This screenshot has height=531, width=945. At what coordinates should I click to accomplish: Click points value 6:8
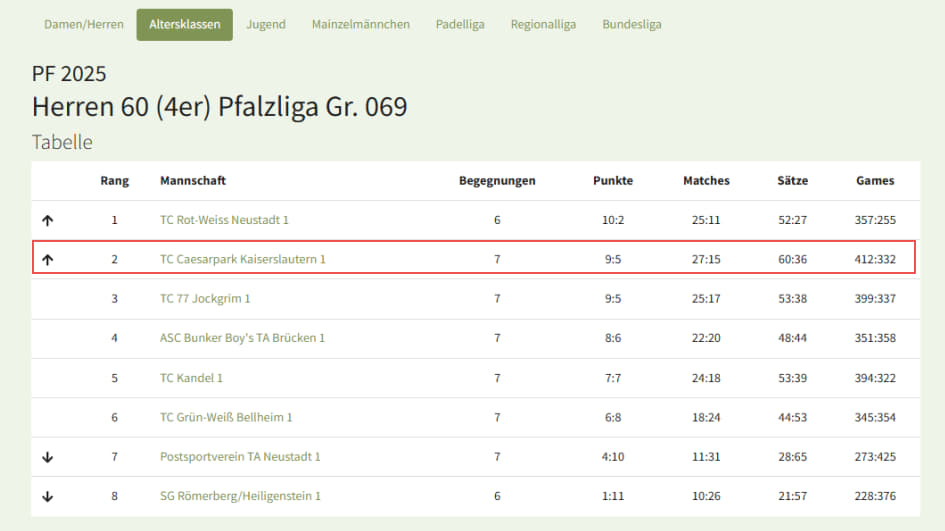point(613,417)
